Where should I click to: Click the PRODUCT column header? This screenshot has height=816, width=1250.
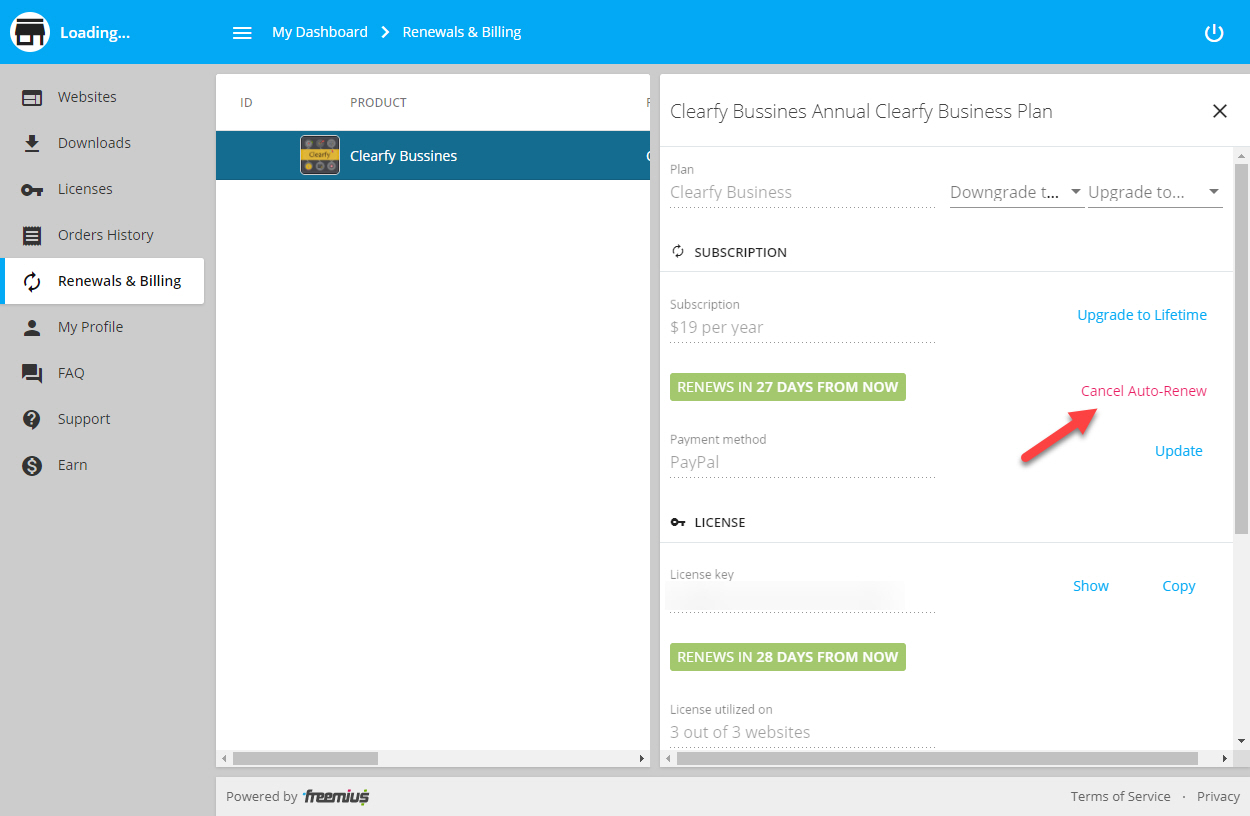[378, 103]
